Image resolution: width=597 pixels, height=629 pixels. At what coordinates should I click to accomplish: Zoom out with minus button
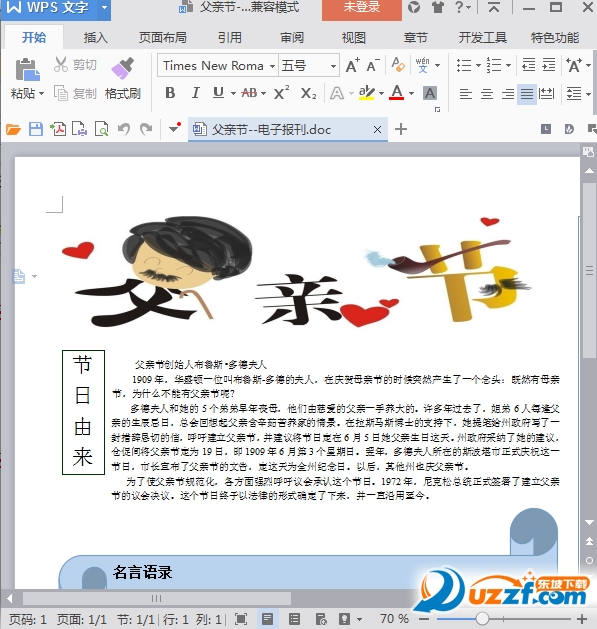(x=423, y=619)
